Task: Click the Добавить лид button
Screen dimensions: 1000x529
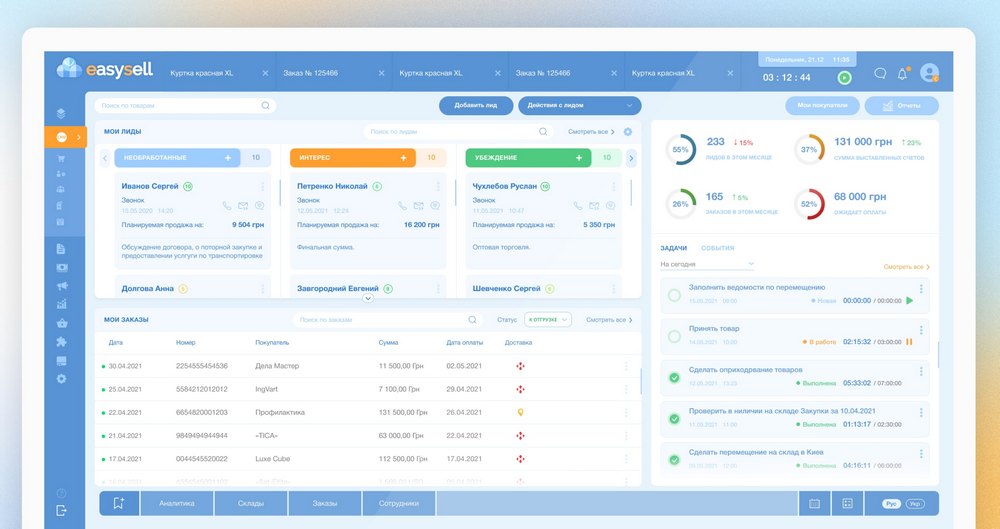Action: tap(468, 105)
